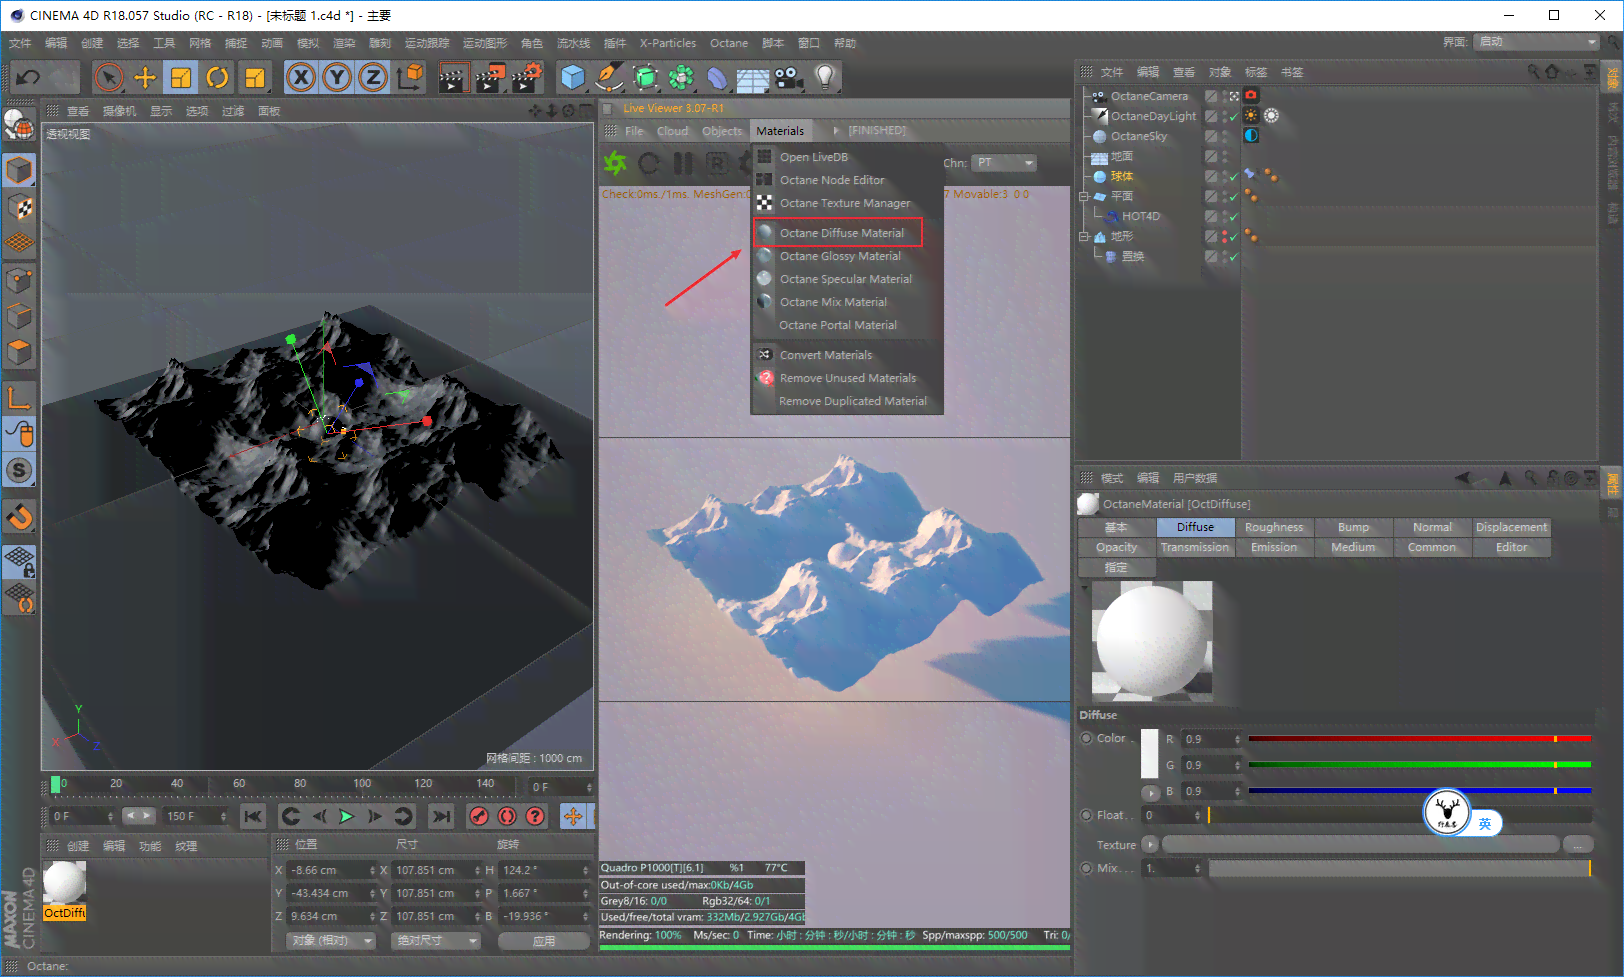Open the Transmission tab
This screenshot has height=977, width=1624.
1195,547
